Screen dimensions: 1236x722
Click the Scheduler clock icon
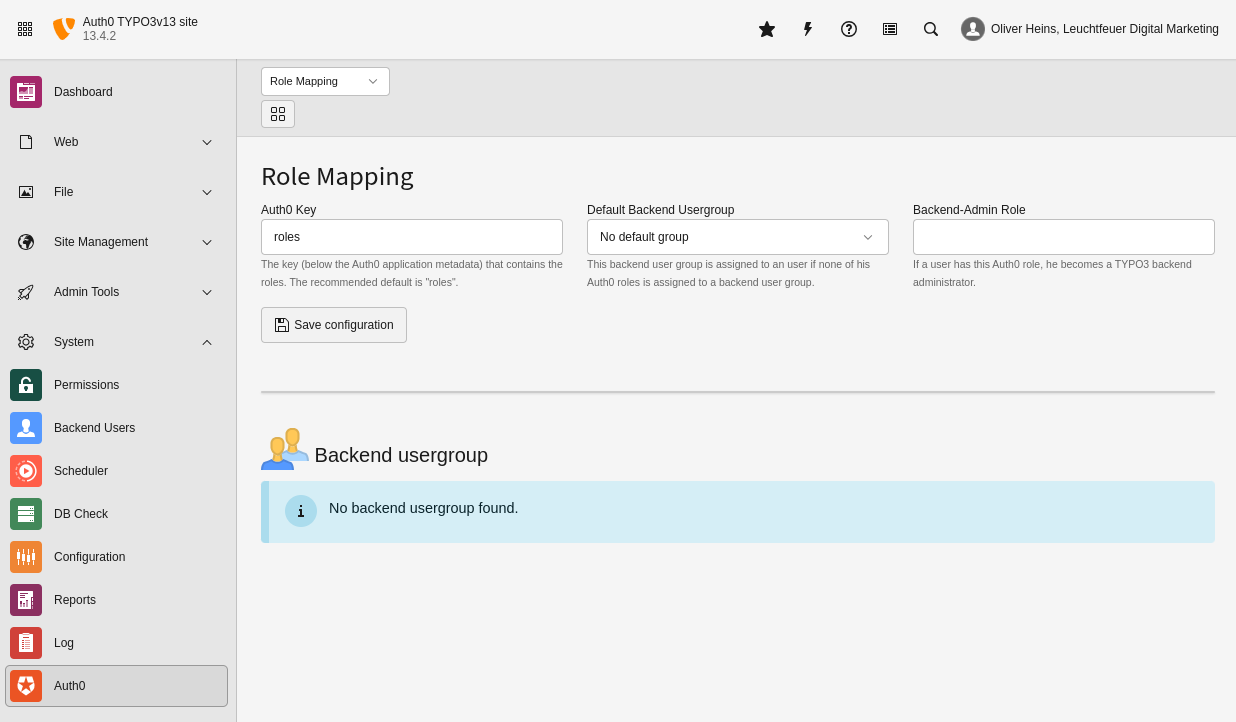pos(26,471)
